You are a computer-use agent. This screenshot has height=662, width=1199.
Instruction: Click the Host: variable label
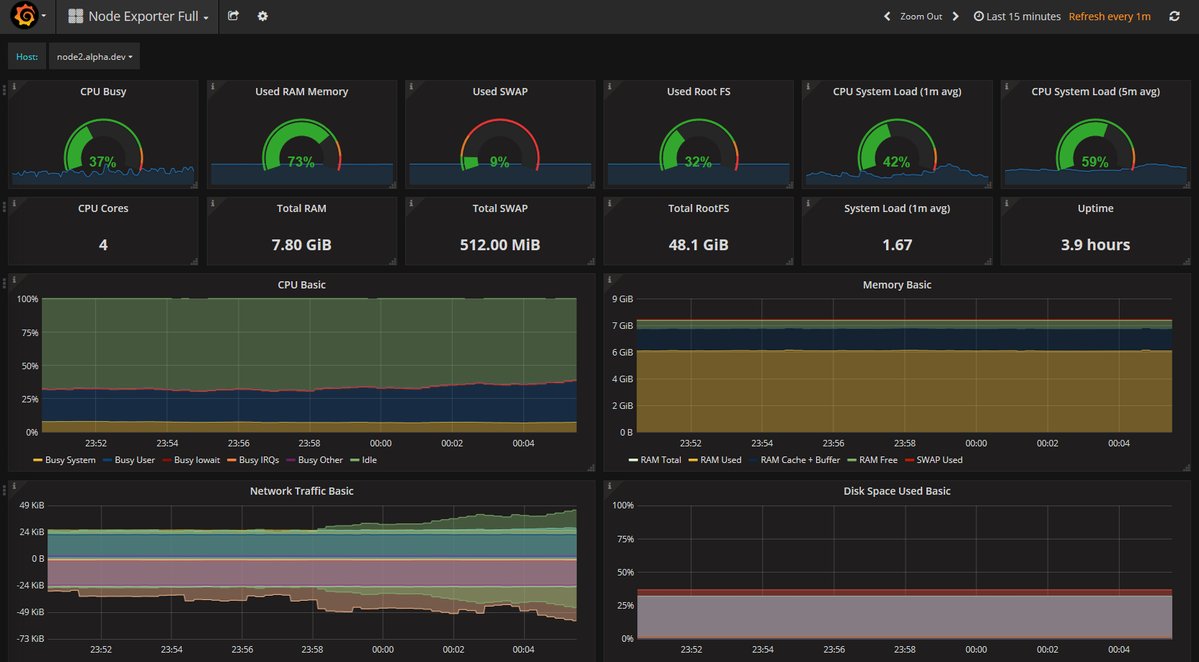click(27, 57)
